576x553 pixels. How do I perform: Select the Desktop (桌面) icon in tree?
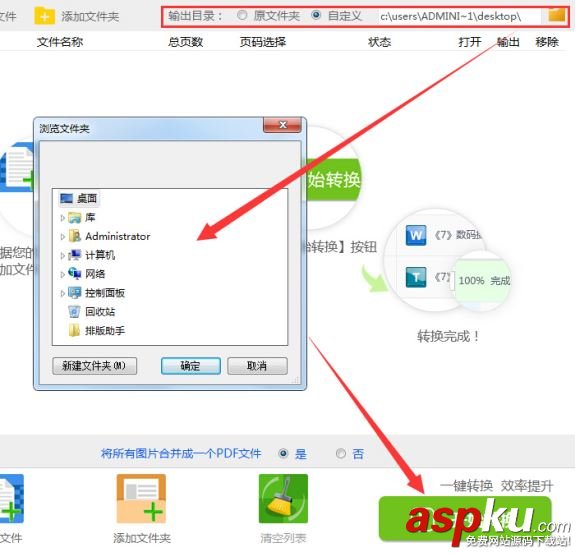(66, 199)
